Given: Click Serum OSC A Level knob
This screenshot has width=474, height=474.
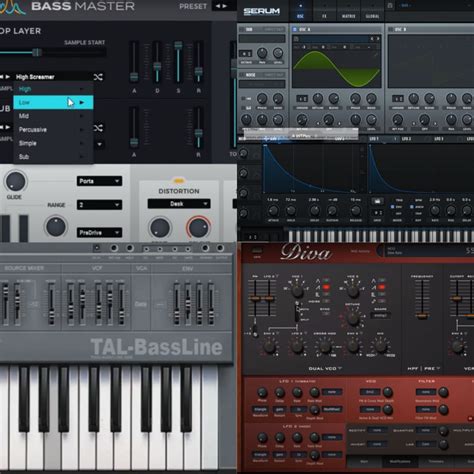Looking at the screenshot, I should coord(371,119).
